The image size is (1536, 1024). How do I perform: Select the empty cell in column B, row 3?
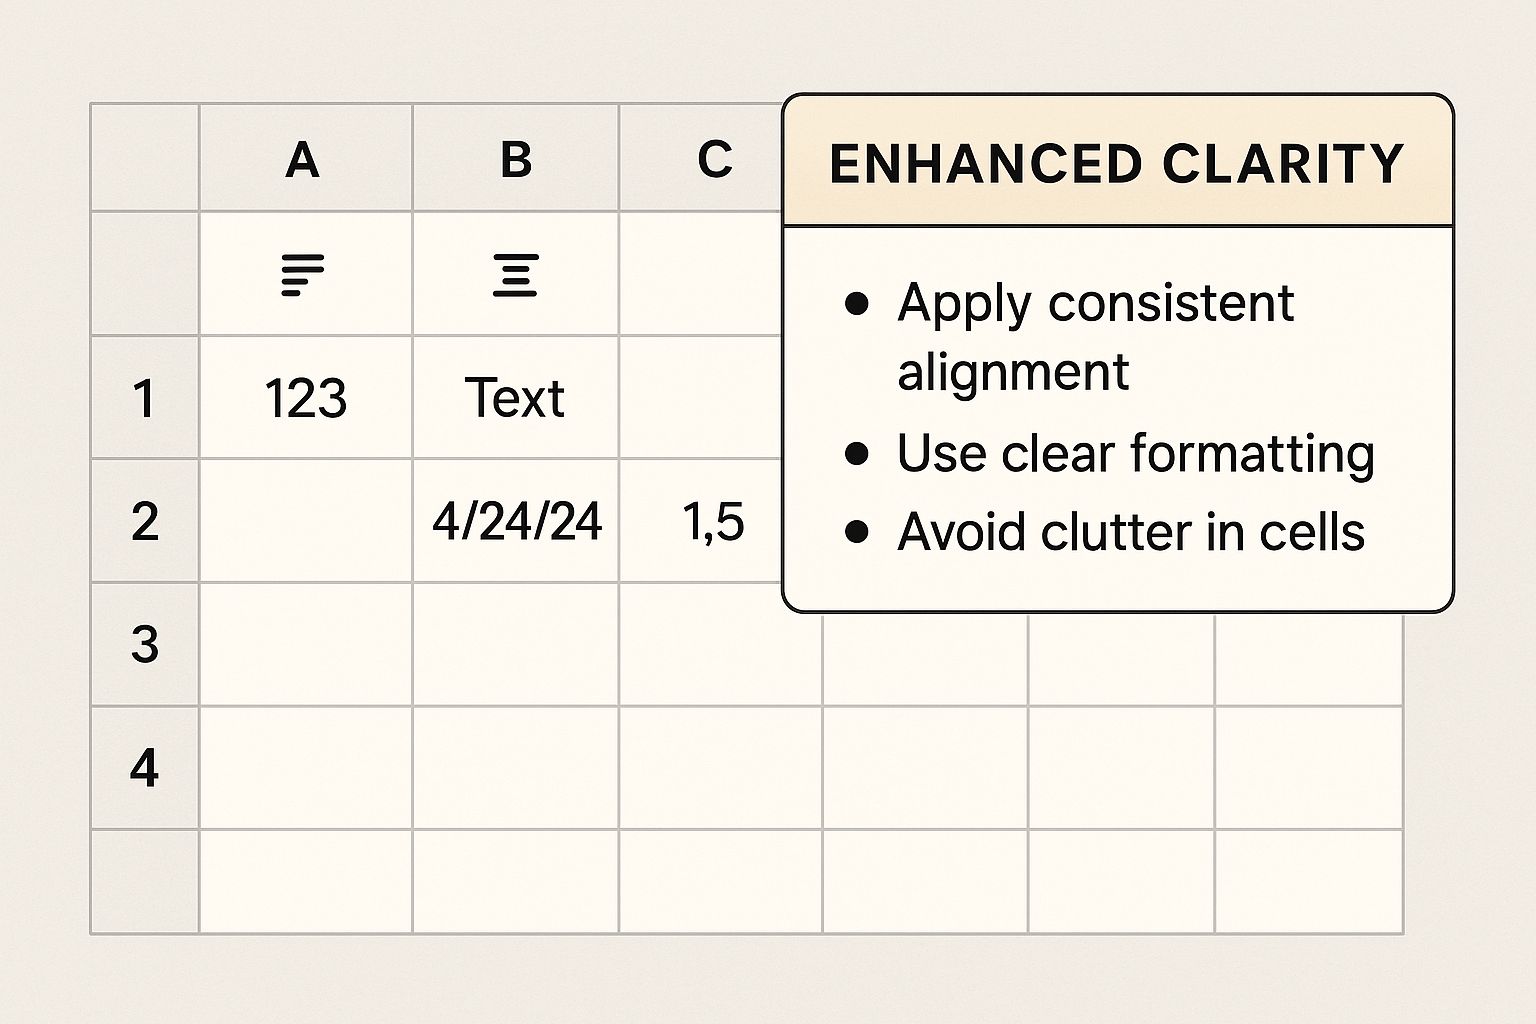[515, 644]
